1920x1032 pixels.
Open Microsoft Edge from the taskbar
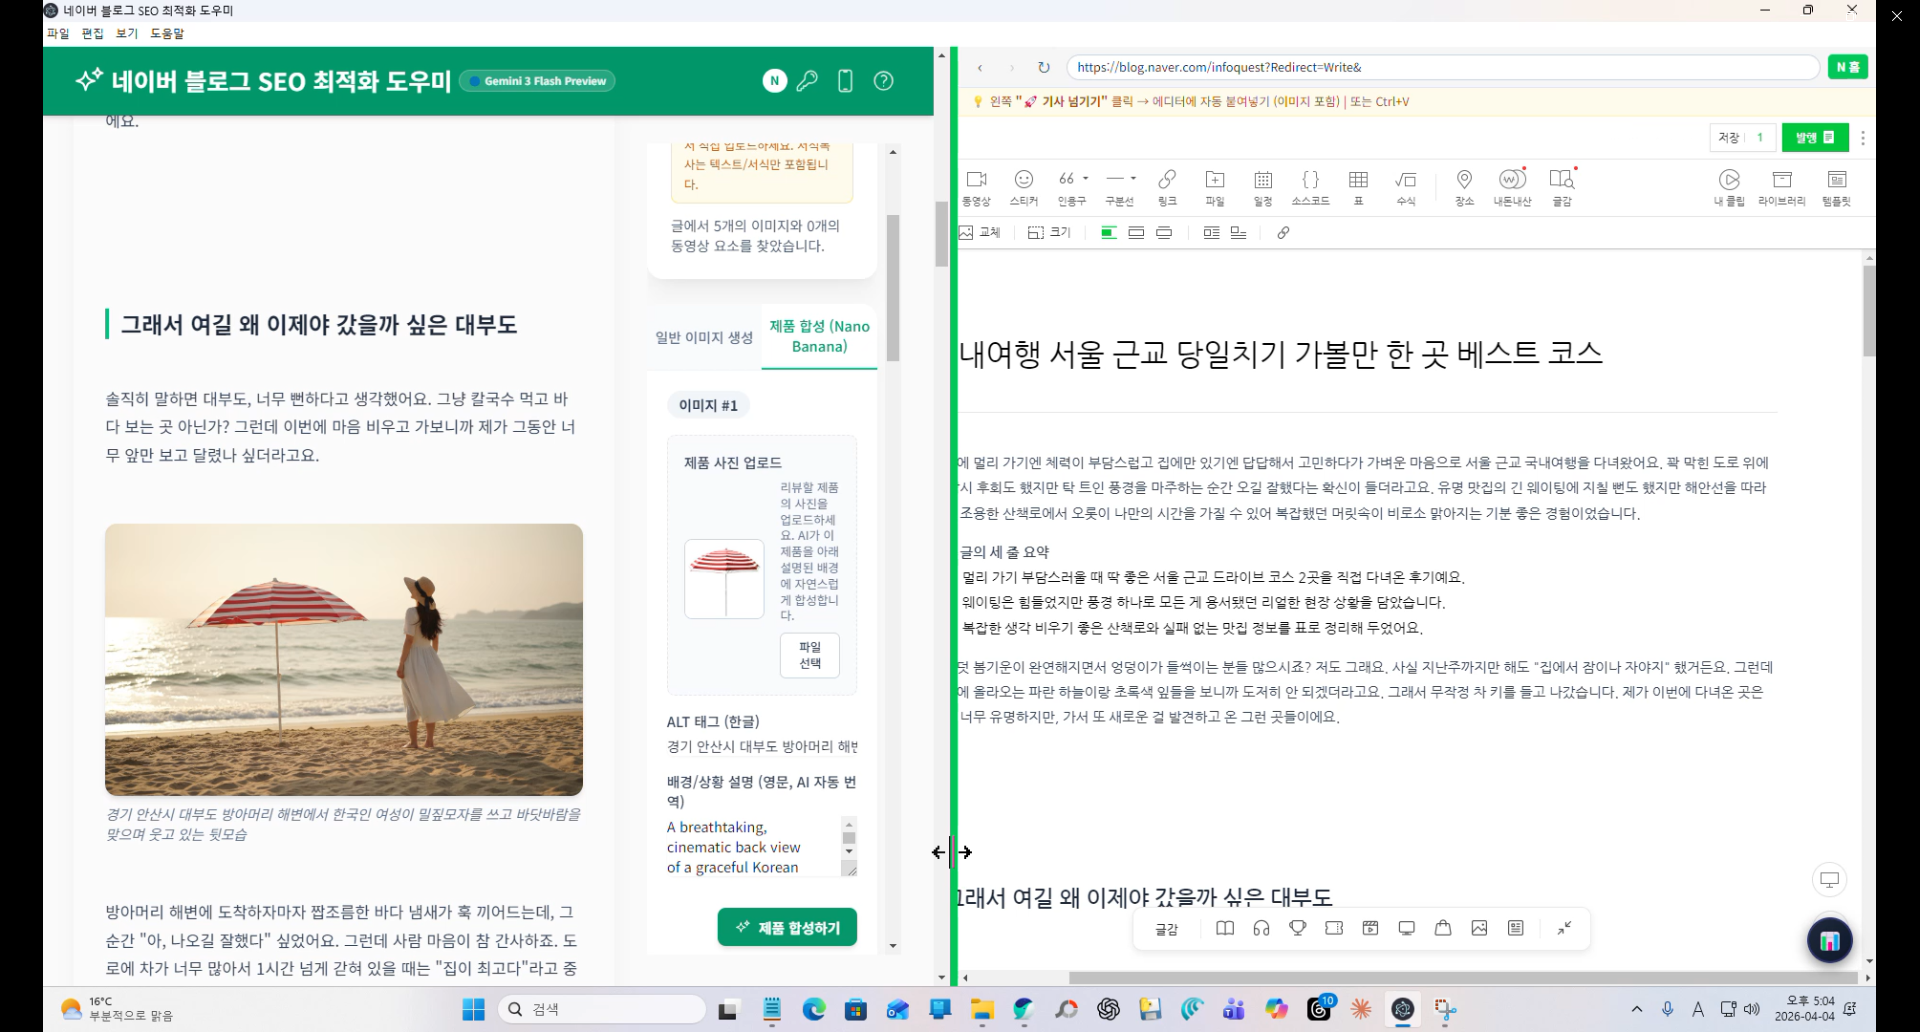(815, 1009)
